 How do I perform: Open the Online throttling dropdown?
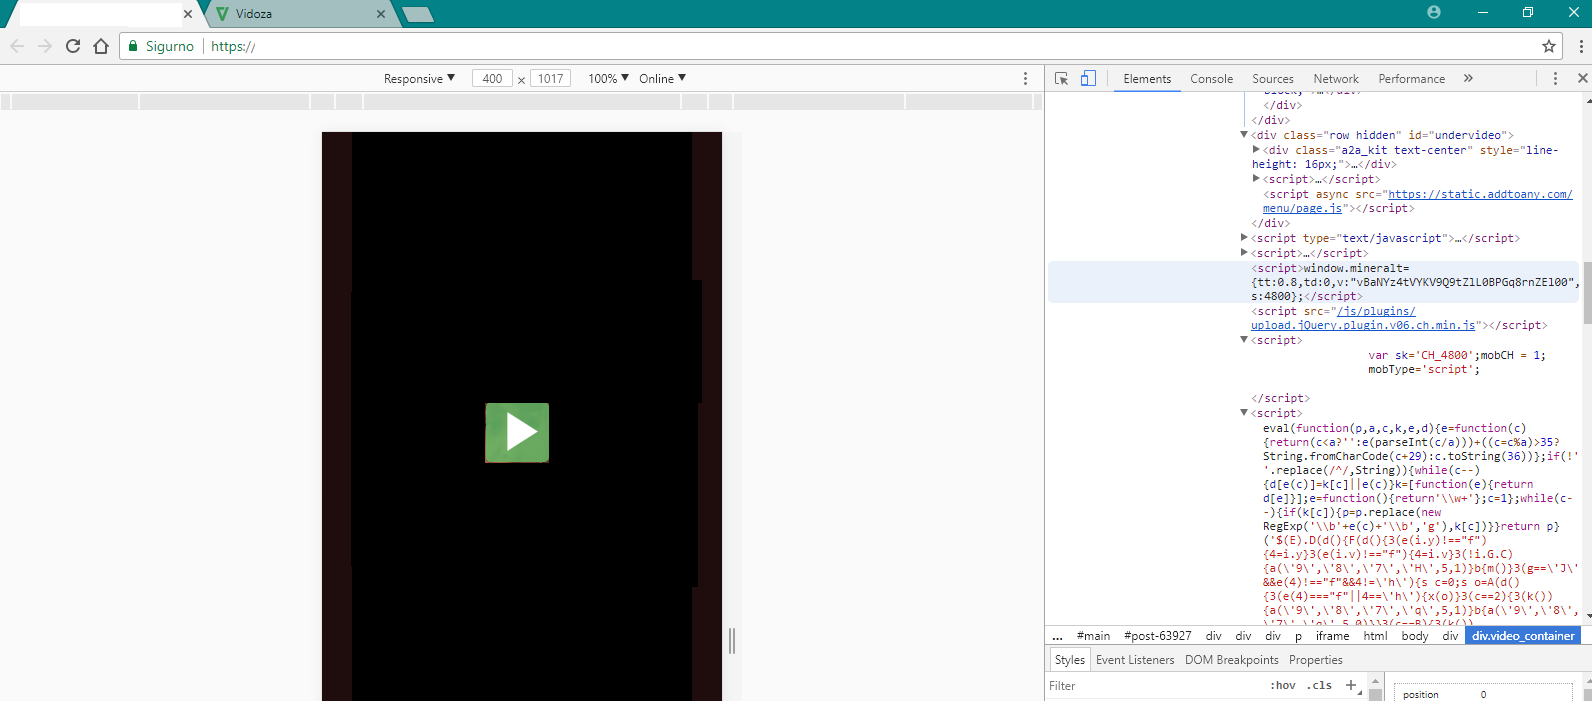point(662,78)
